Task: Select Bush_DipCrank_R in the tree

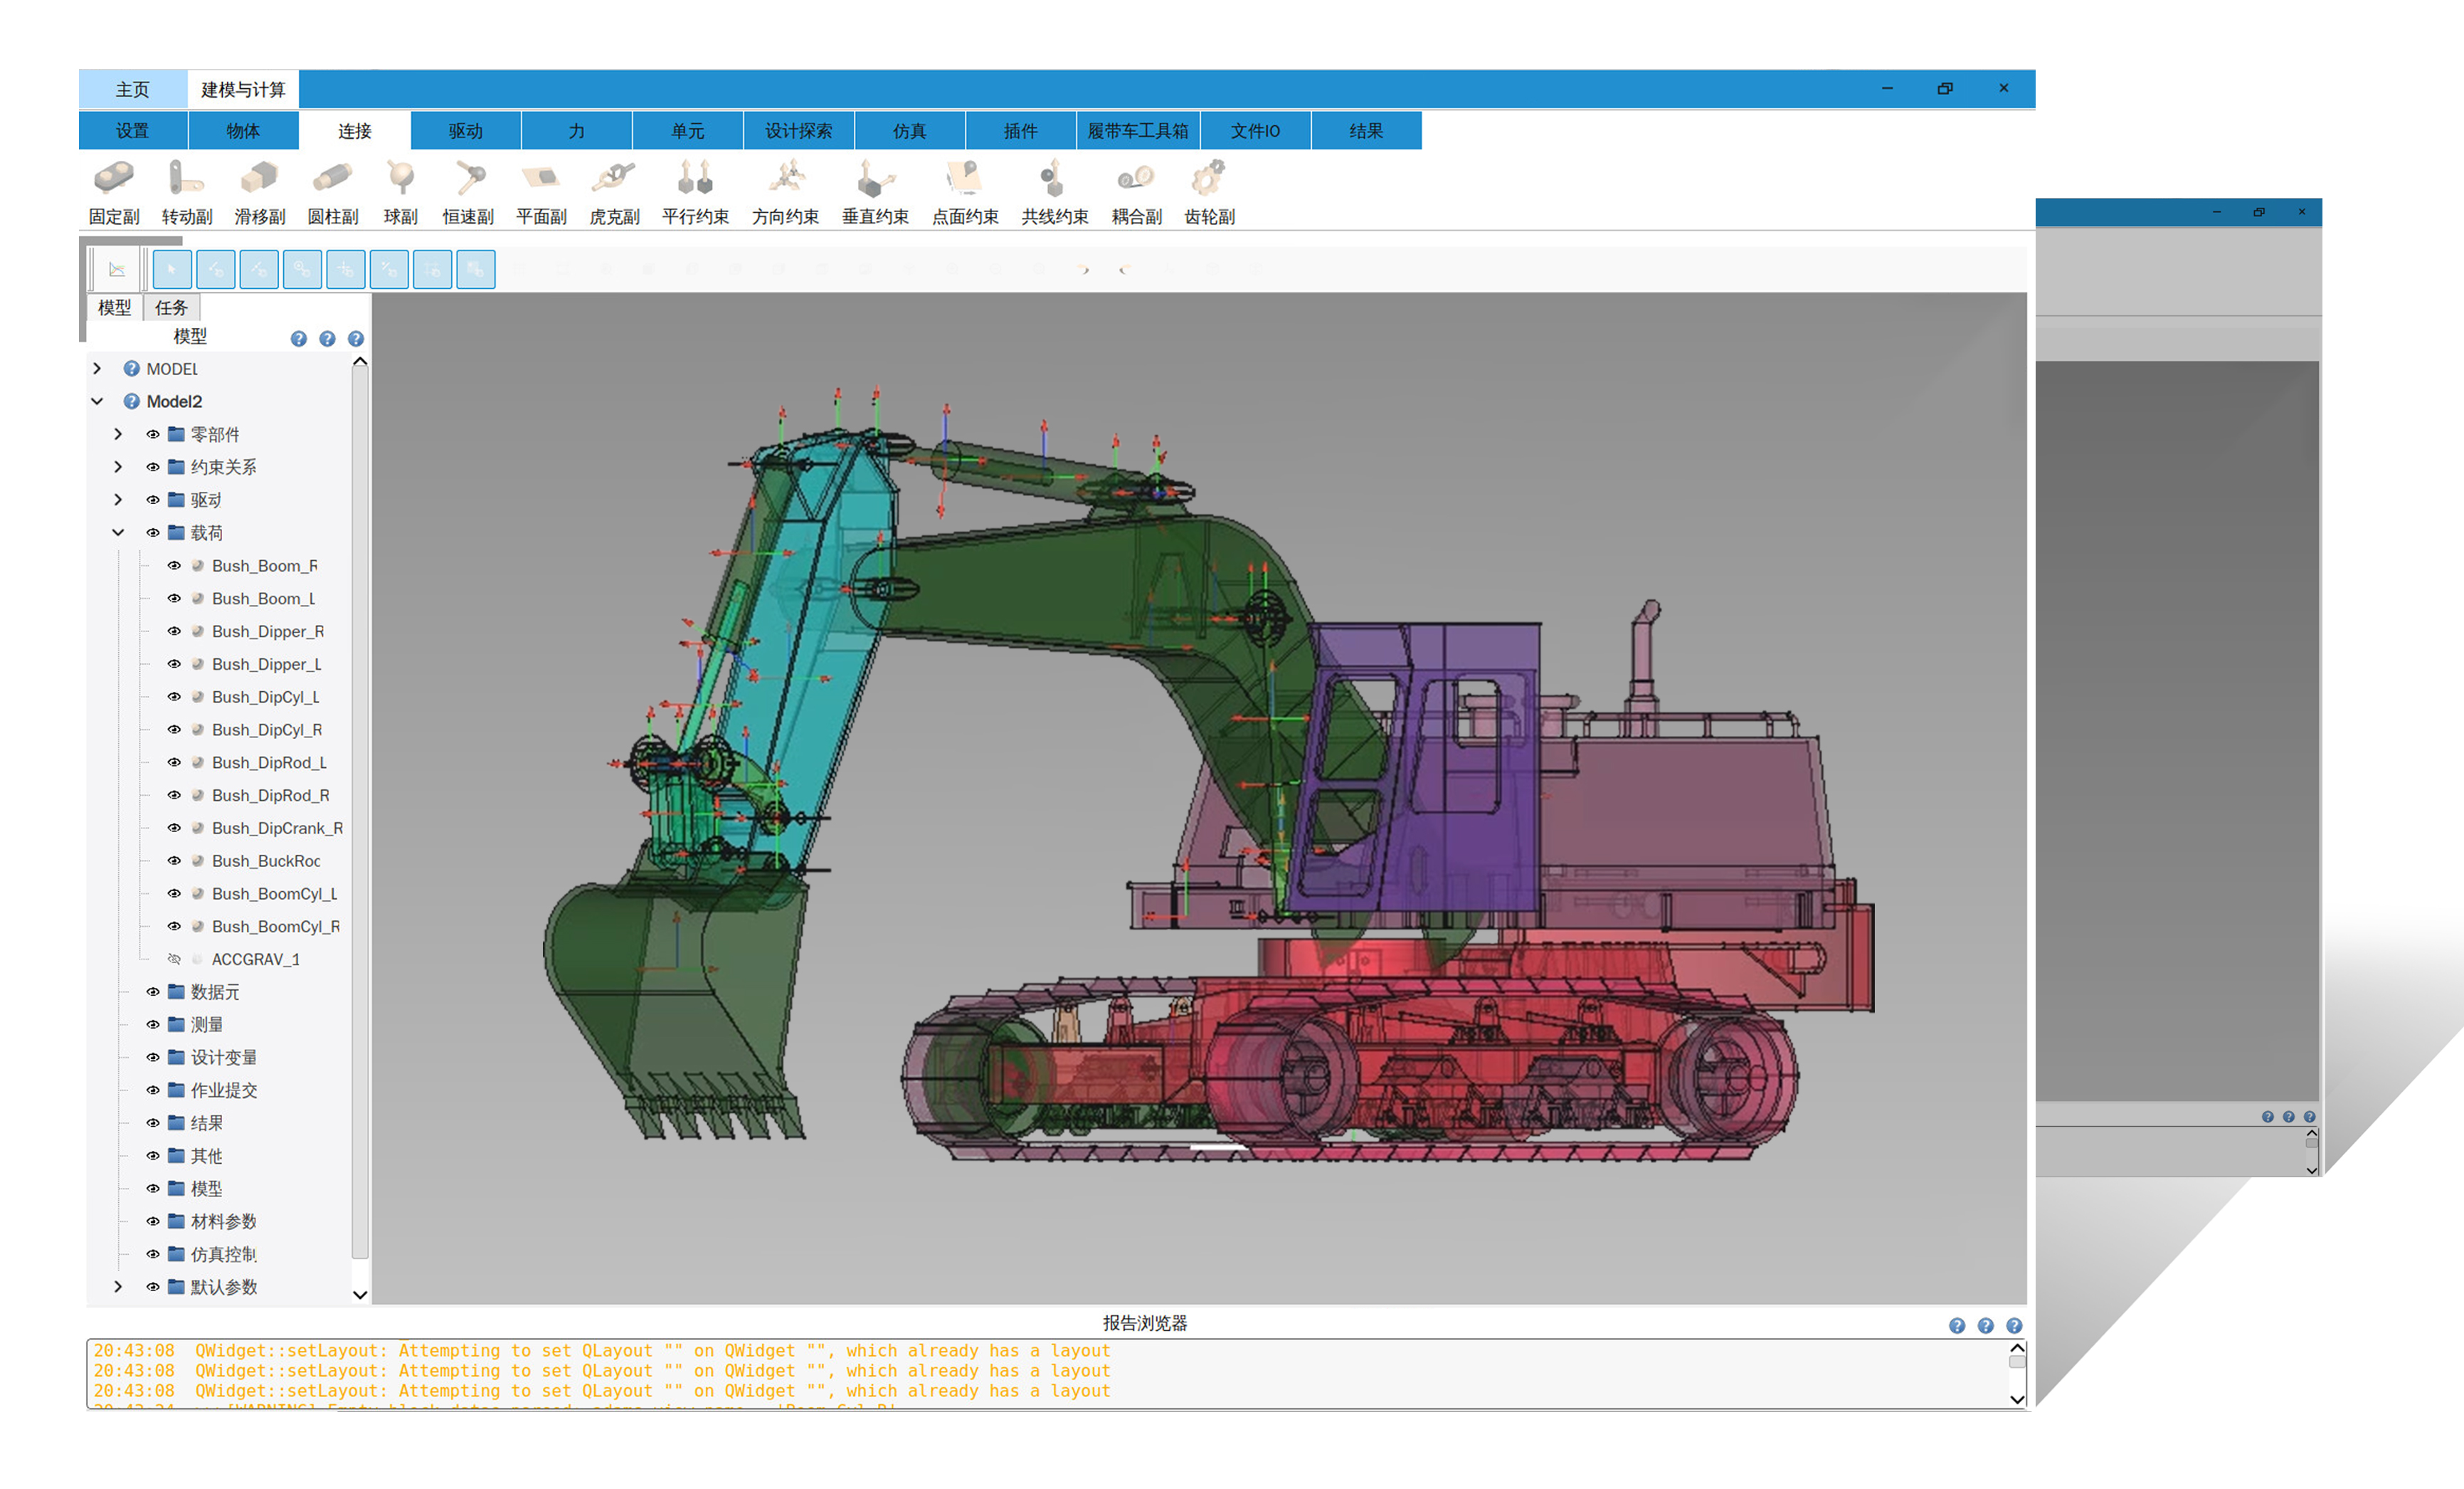Action: pyautogui.click(x=276, y=828)
